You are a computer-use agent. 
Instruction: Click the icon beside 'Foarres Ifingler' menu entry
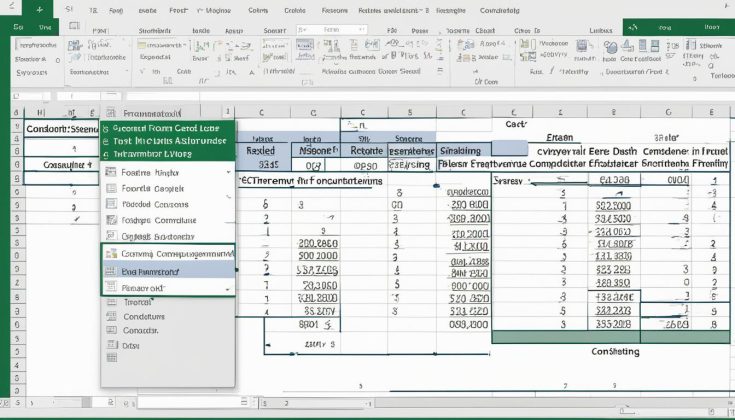click(x=111, y=172)
